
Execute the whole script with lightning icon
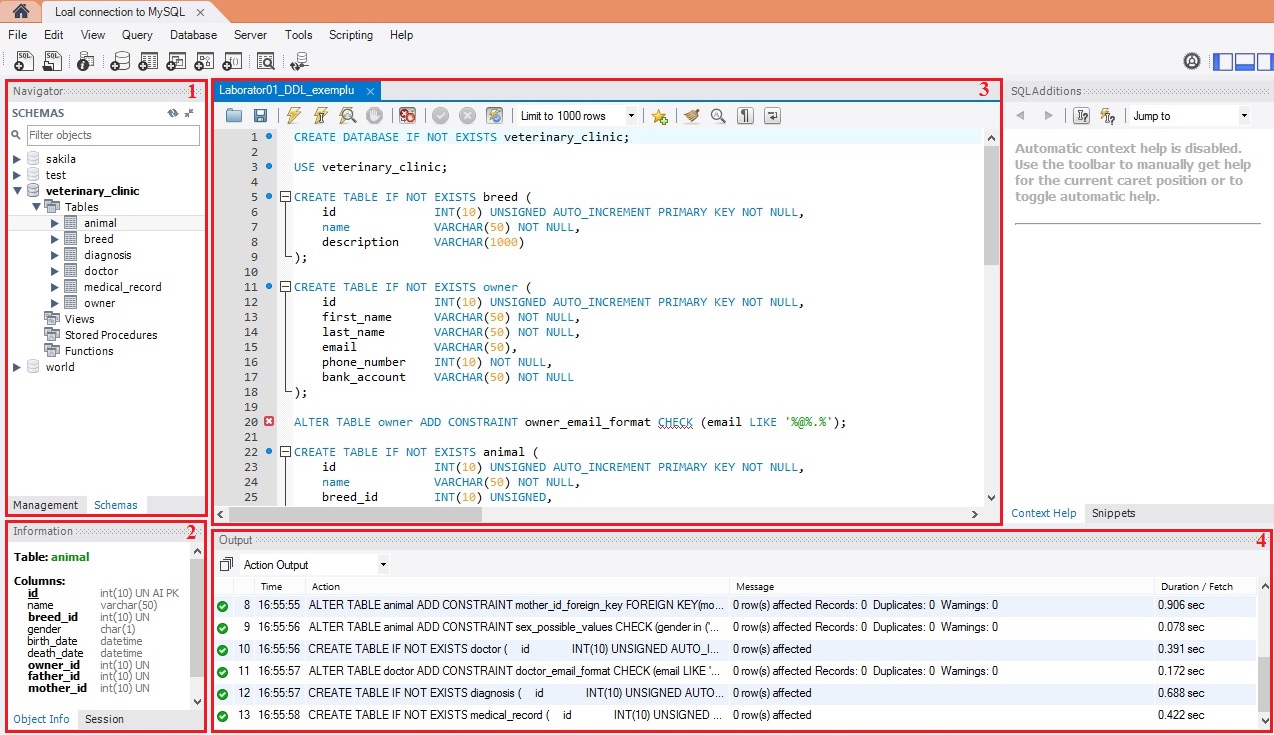point(294,116)
